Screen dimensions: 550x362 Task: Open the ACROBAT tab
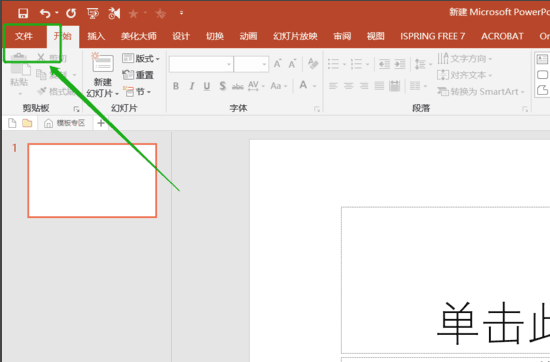(x=502, y=36)
